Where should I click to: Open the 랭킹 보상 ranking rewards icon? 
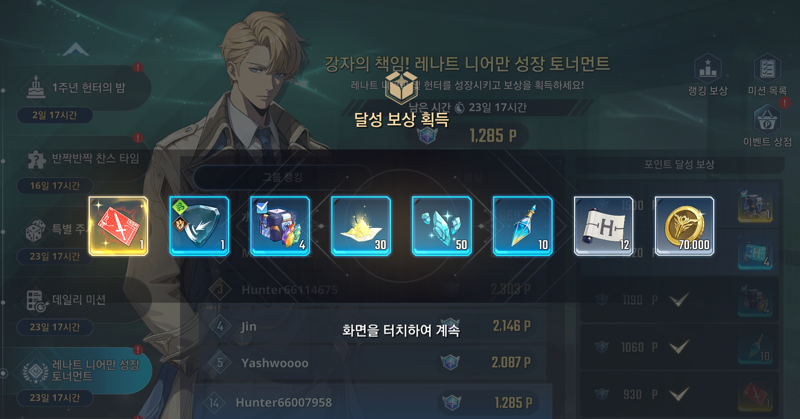tap(708, 75)
